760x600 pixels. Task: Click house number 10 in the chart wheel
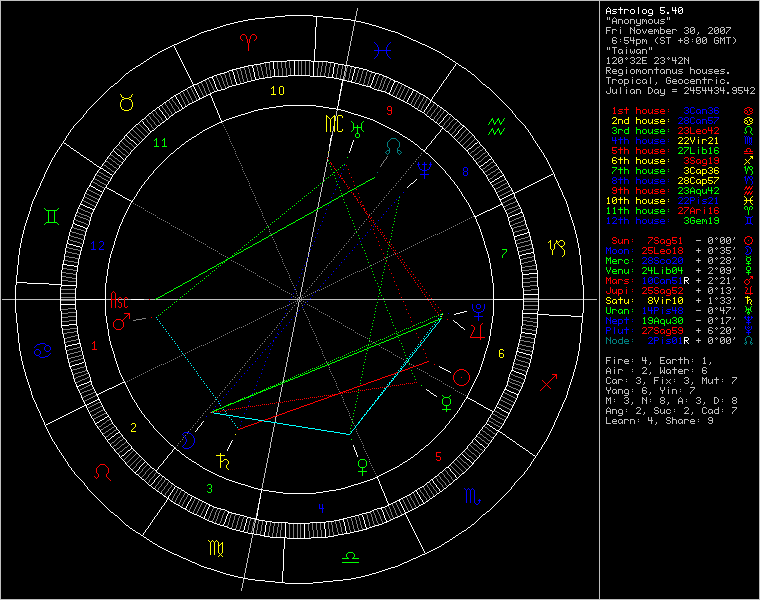(277, 91)
